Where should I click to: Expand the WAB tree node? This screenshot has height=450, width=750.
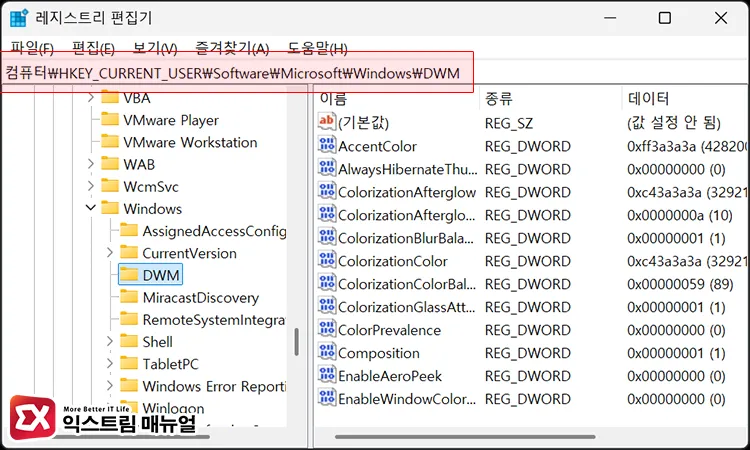point(91,164)
